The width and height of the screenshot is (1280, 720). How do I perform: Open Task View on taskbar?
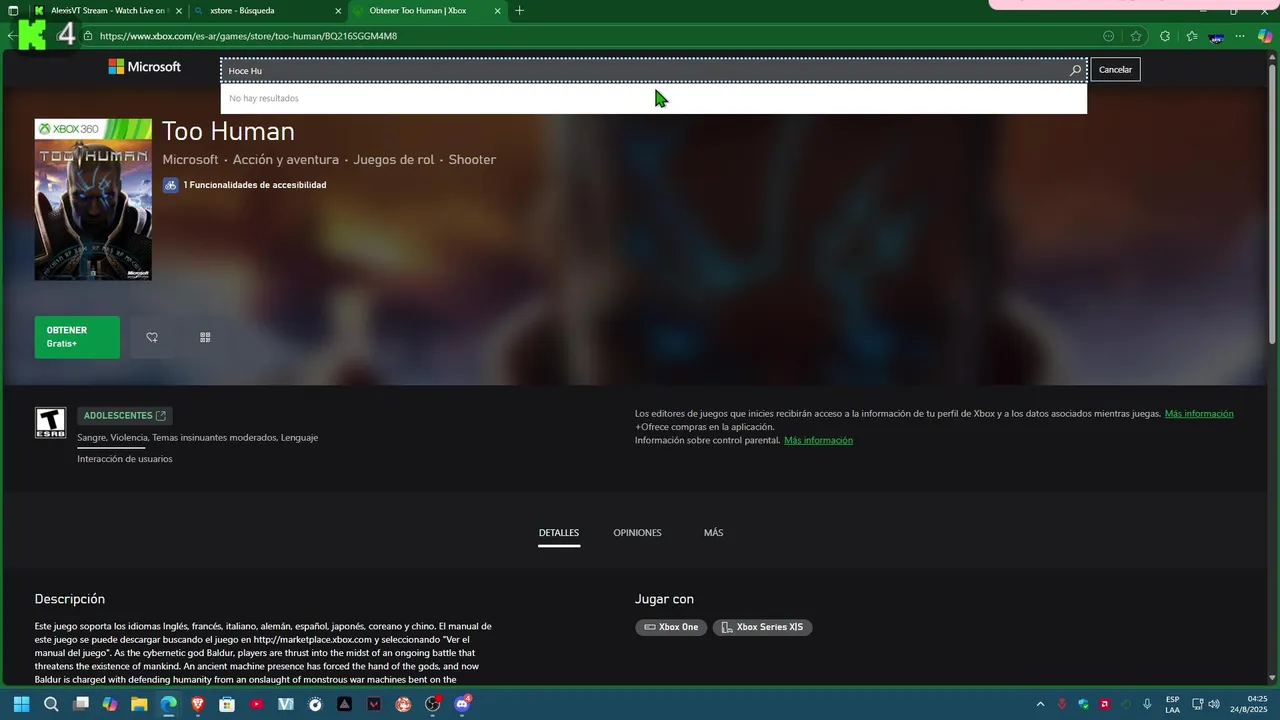[x=81, y=704]
